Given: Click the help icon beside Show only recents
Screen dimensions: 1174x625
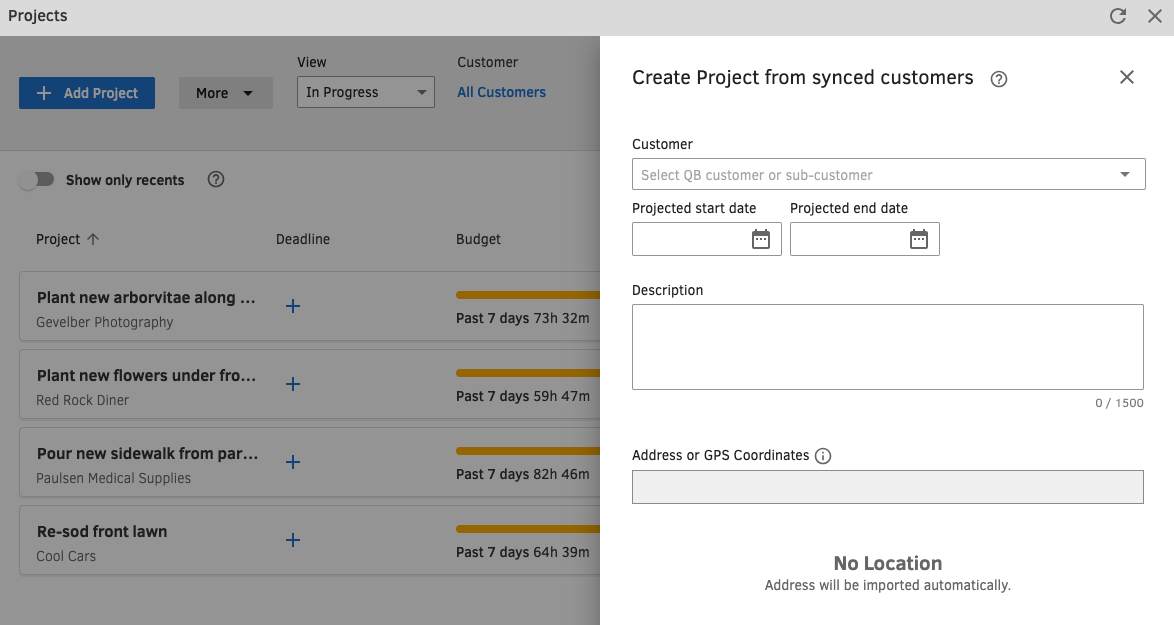Looking at the screenshot, I should tap(216, 180).
